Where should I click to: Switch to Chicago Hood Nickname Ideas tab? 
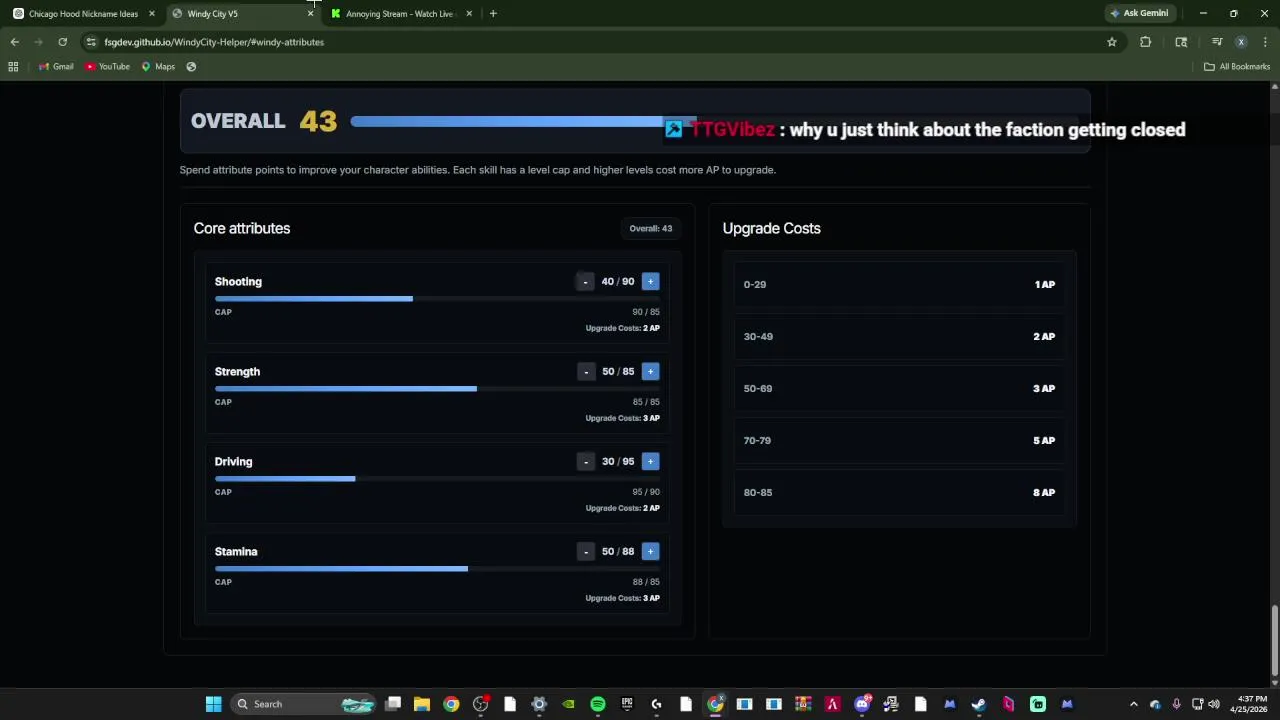[x=83, y=14]
